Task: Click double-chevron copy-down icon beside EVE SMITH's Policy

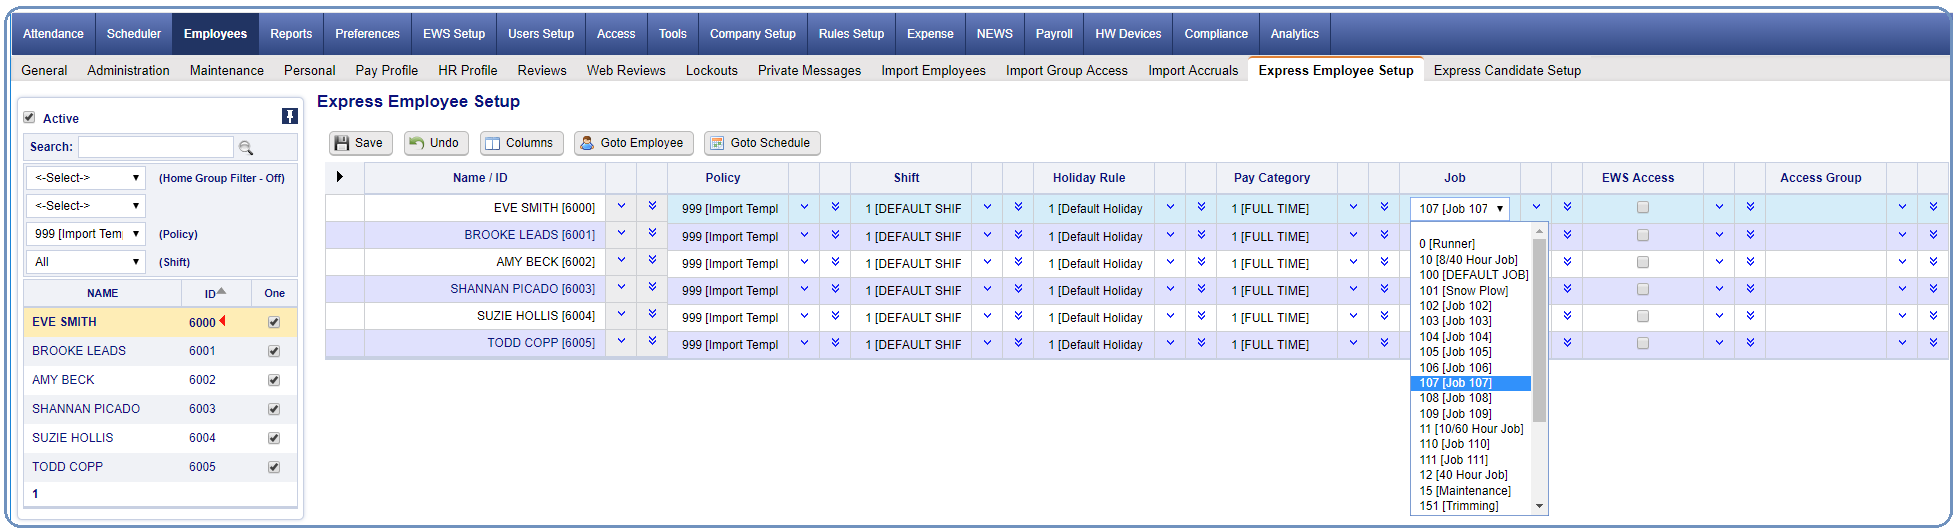Action: tap(835, 207)
